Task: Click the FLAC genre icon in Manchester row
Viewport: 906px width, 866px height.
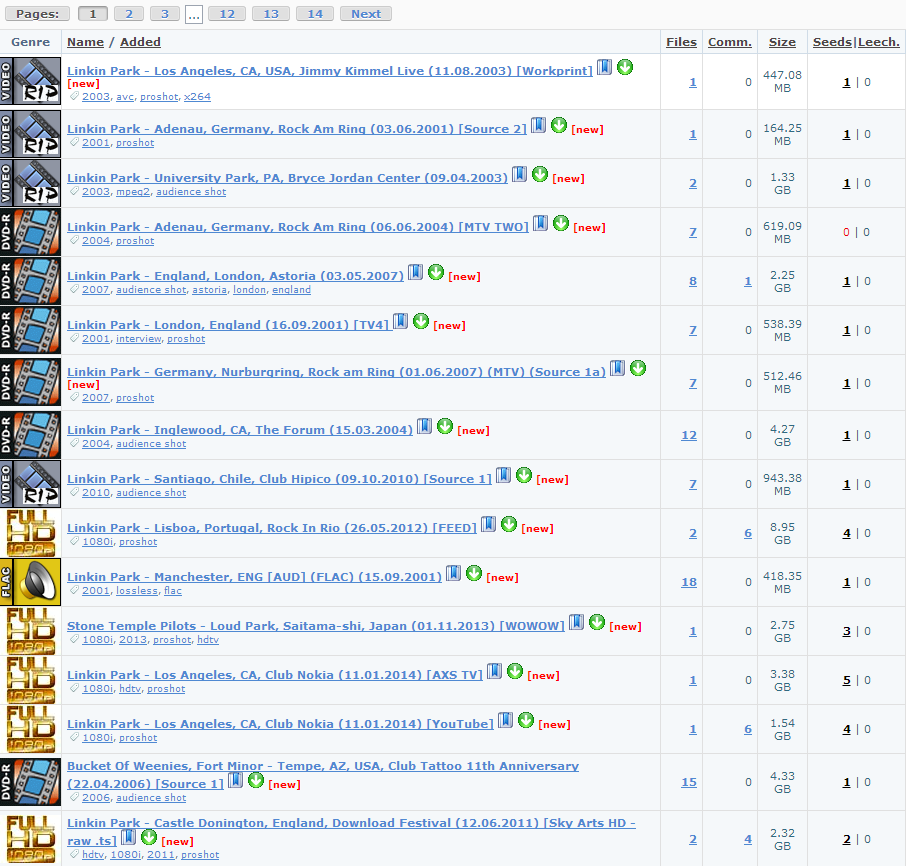Action: (31, 582)
